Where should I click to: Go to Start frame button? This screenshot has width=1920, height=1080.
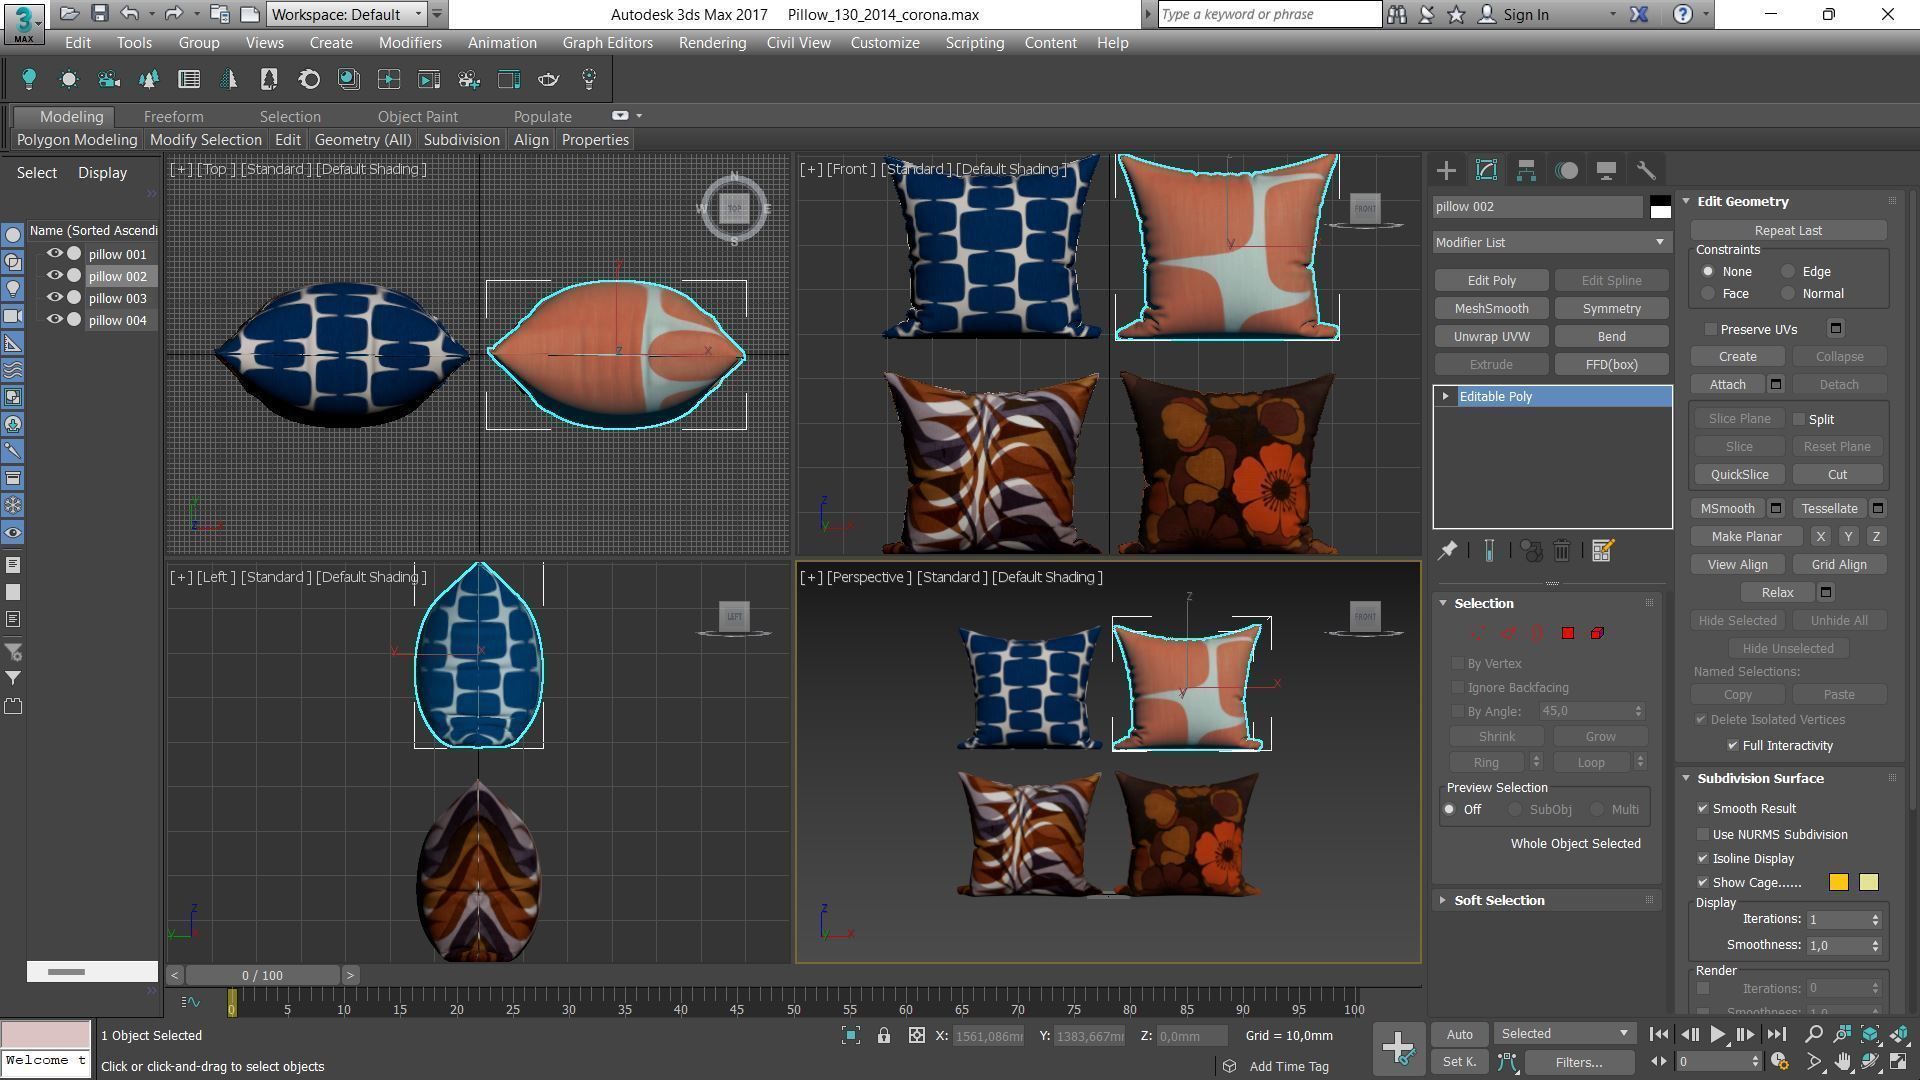click(x=1658, y=1035)
